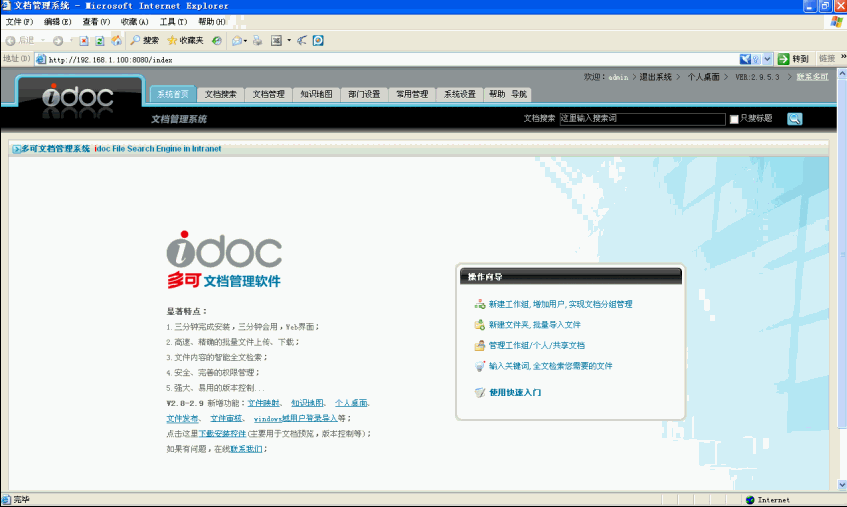The image size is (847, 507).
Task: Click the 个人桌面 link in feature list
Action: (x=351, y=403)
